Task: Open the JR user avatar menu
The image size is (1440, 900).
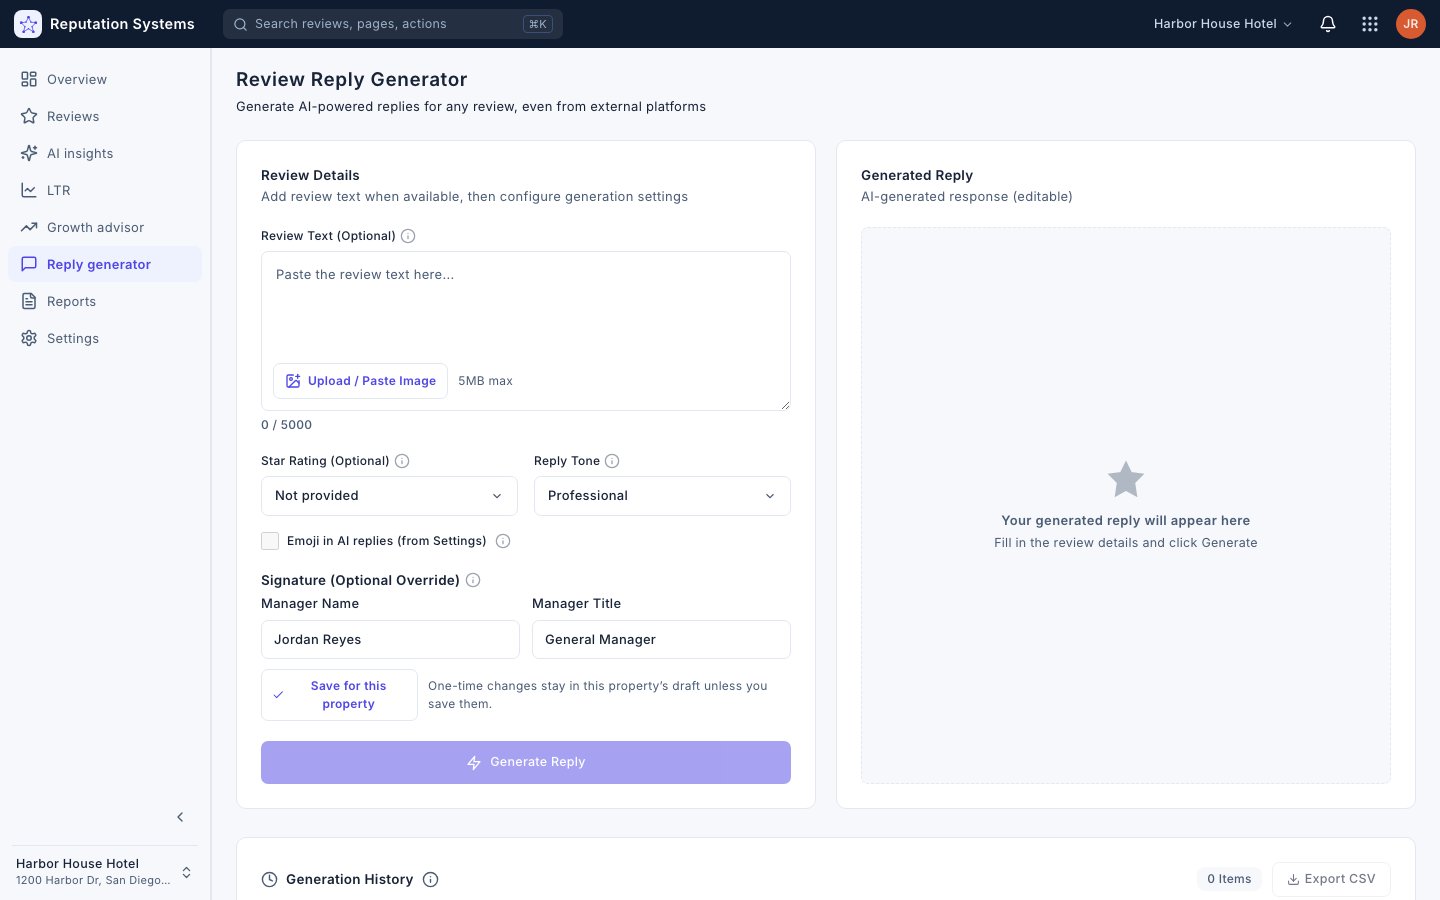Action: [x=1411, y=24]
